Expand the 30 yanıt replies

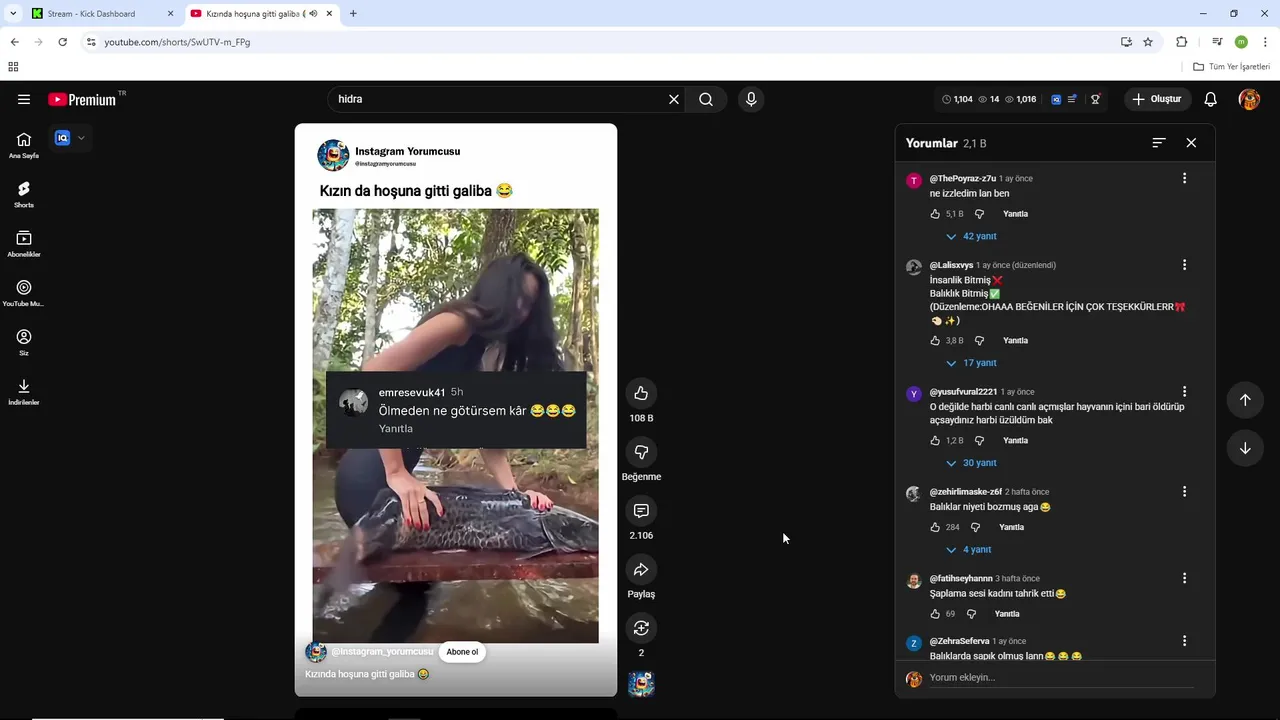coord(972,463)
